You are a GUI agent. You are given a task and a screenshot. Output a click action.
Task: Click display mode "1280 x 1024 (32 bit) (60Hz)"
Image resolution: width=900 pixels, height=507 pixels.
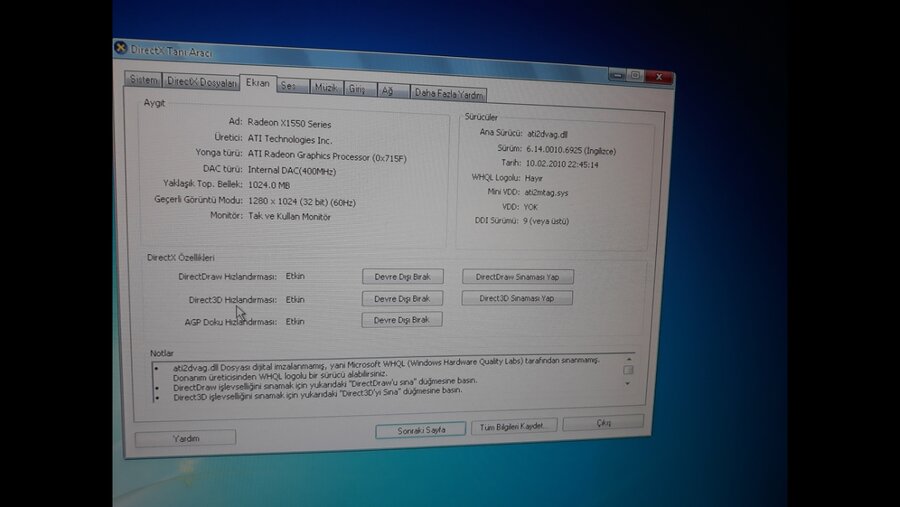click(302, 202)
